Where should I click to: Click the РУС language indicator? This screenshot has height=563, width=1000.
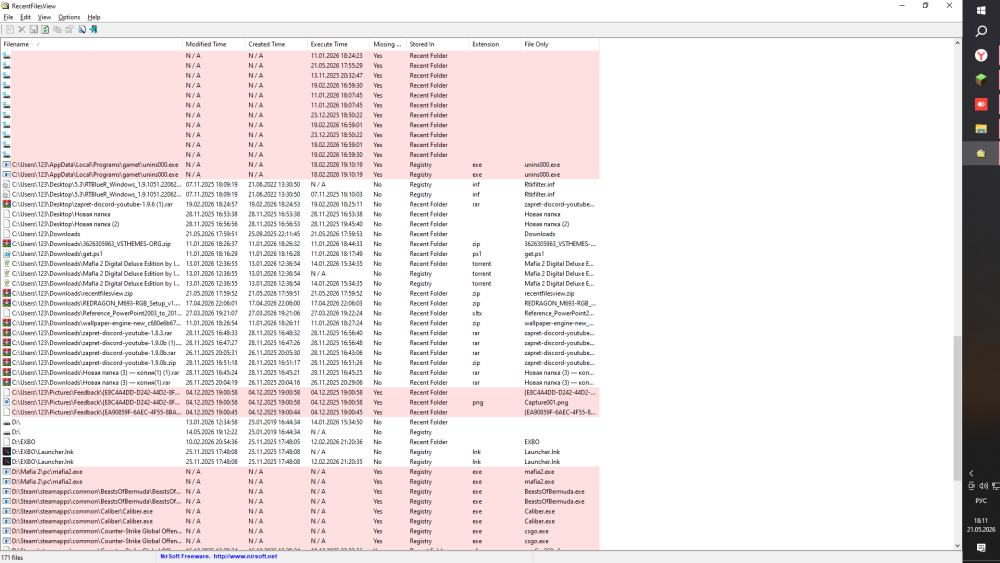click(x=981, y=501)
